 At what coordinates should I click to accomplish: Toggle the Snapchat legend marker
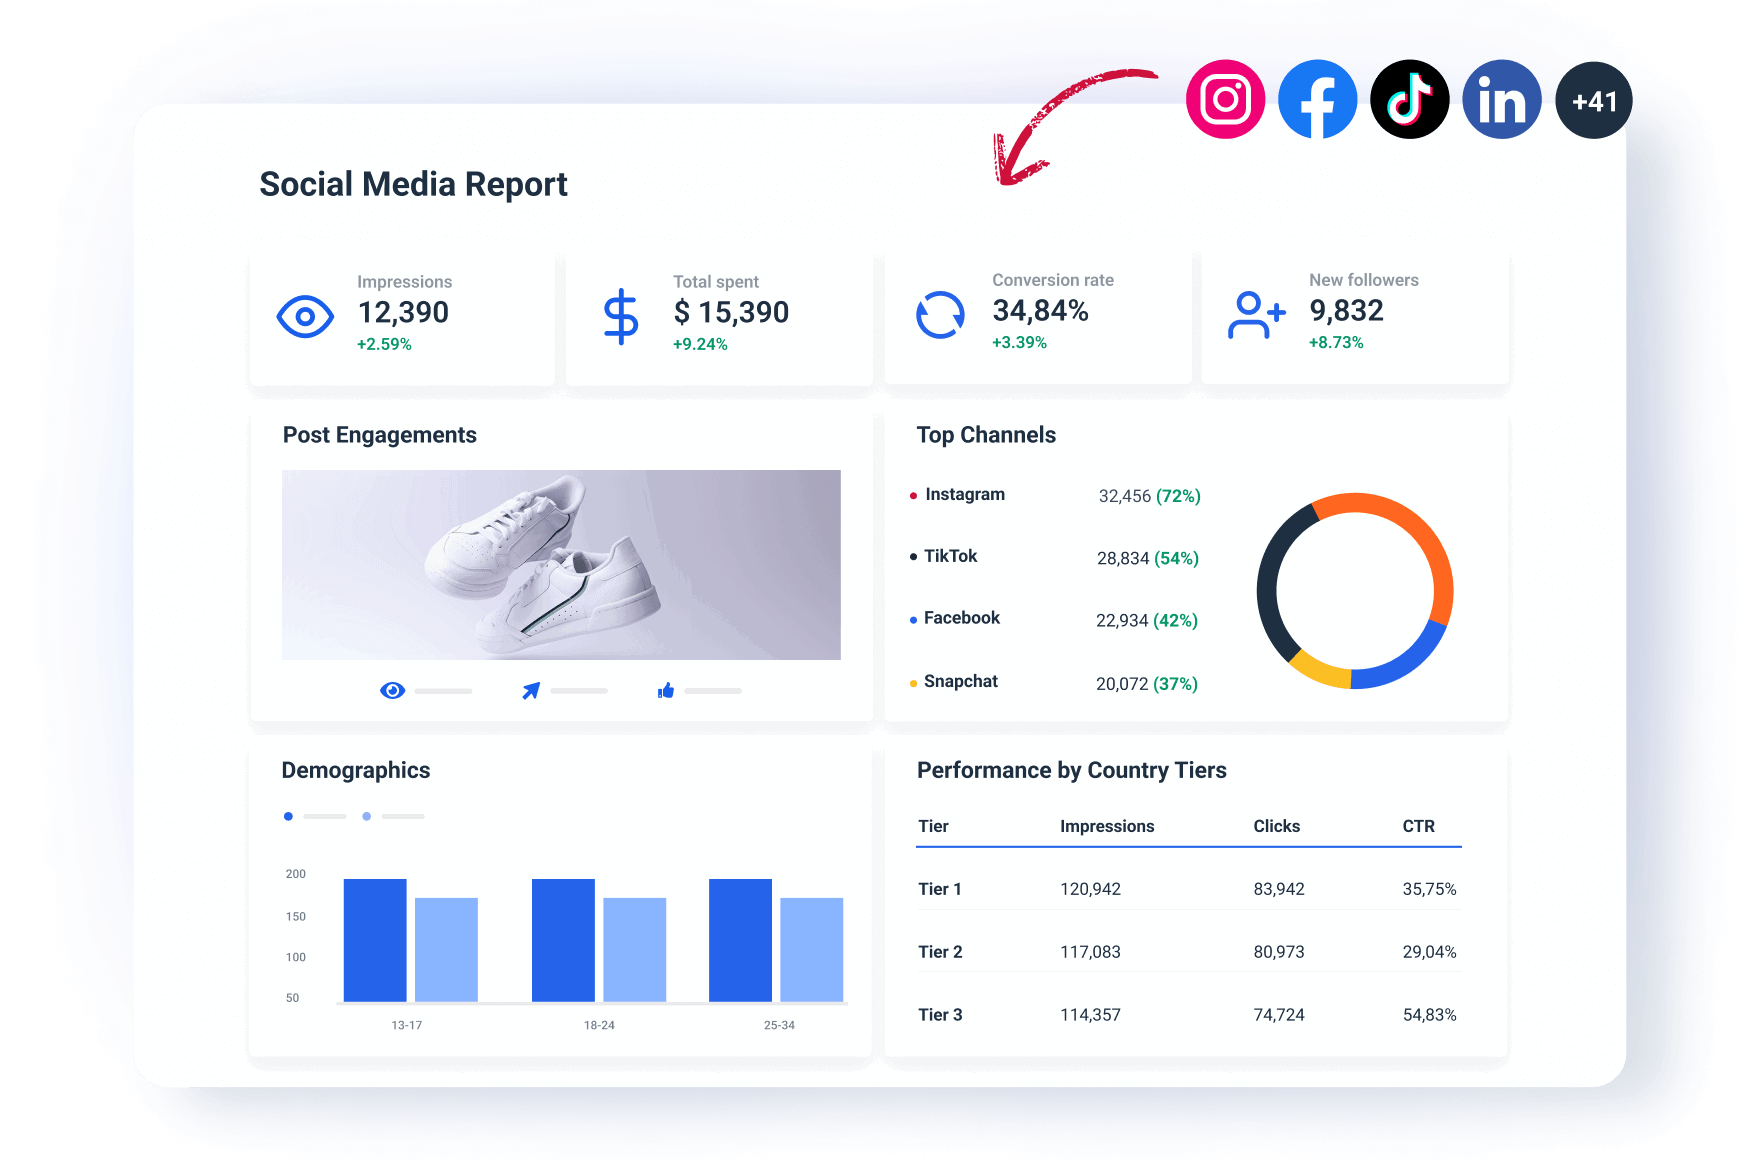912,681
